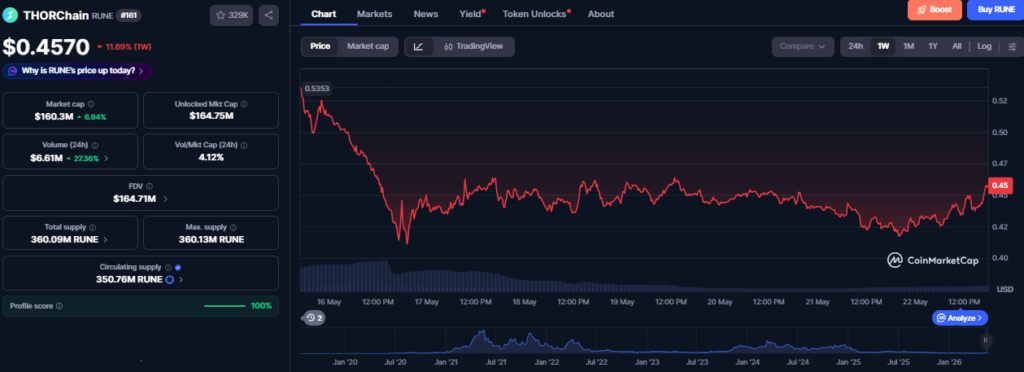The height and width of the screenshot is (372, 1024).
Task: Switch chart to Market cap view
Action: coord(368,46)
